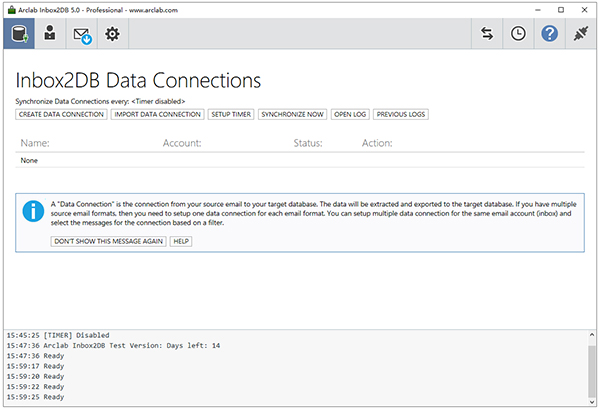Click the blue info icon in message box

point(33,211)
